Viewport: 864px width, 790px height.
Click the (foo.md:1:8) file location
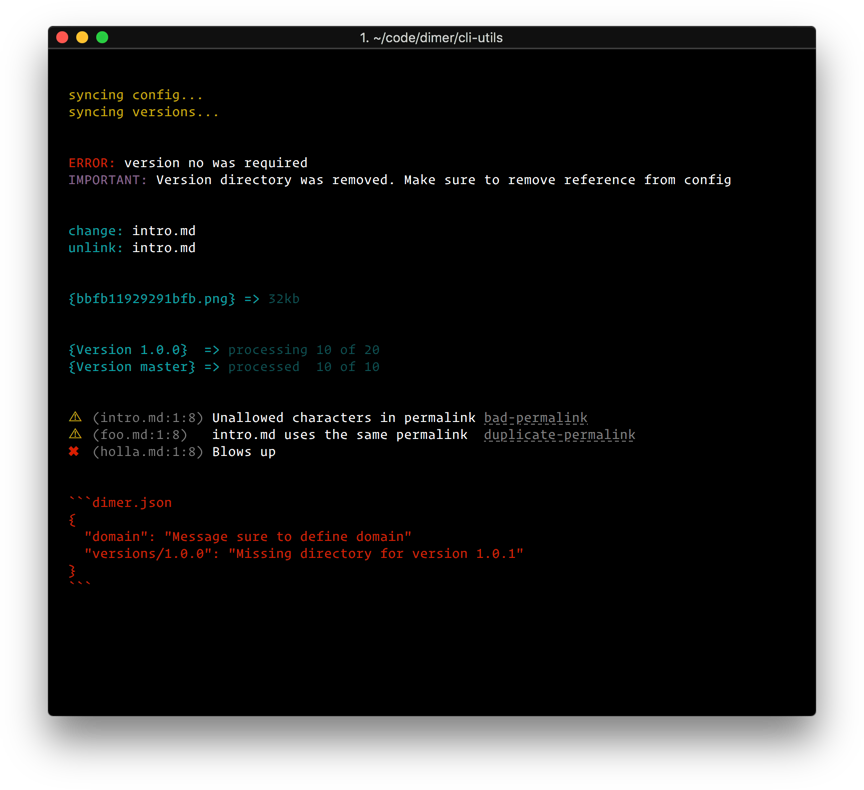click(x=140, y=435)
